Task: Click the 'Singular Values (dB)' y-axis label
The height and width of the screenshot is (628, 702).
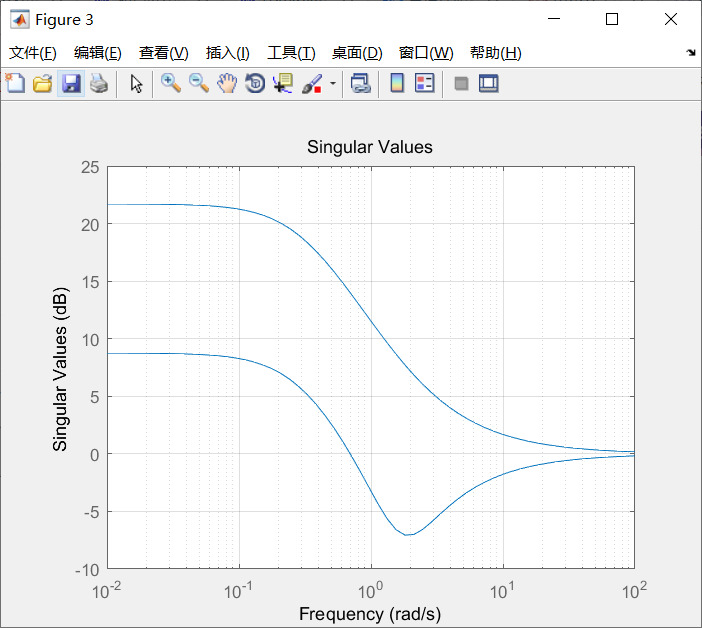Action: 60,369
